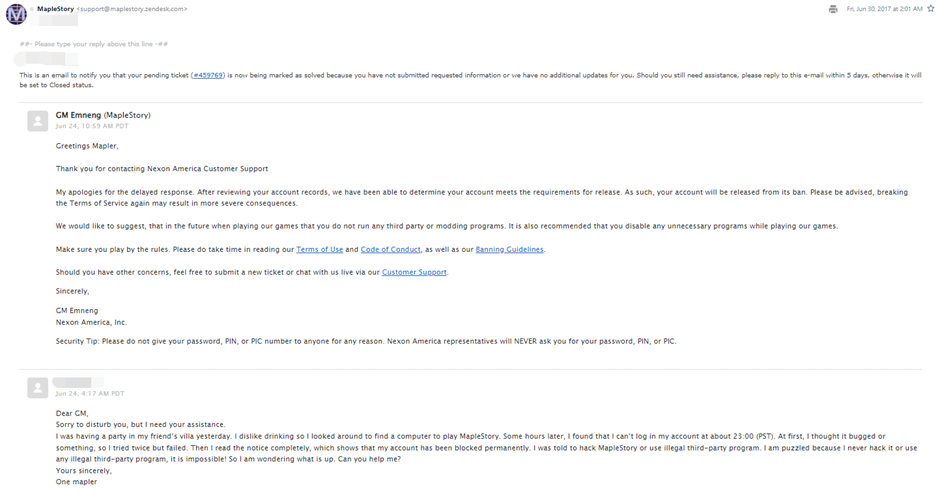Select the MapleStory sender name
The height and width of the screenshot is (494, 940).
(x=55, y=9)
